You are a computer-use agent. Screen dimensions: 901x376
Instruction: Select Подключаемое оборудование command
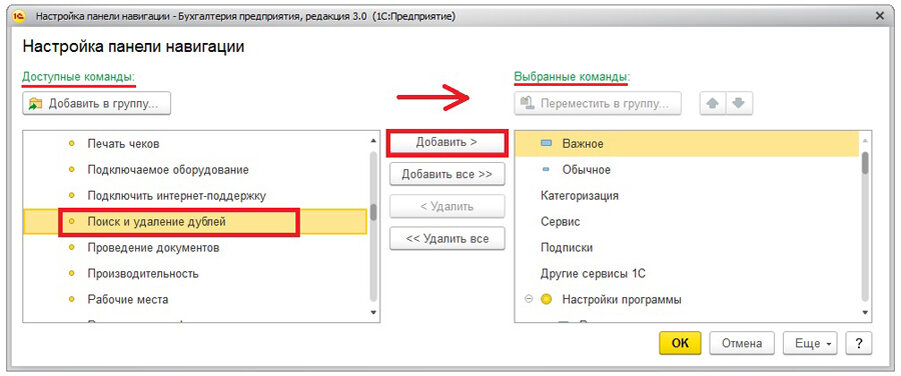195,170
